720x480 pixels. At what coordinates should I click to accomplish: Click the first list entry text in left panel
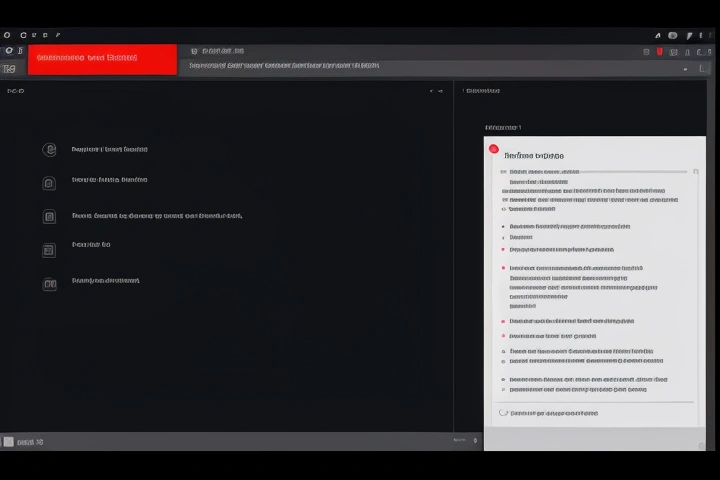pos(110,149)
